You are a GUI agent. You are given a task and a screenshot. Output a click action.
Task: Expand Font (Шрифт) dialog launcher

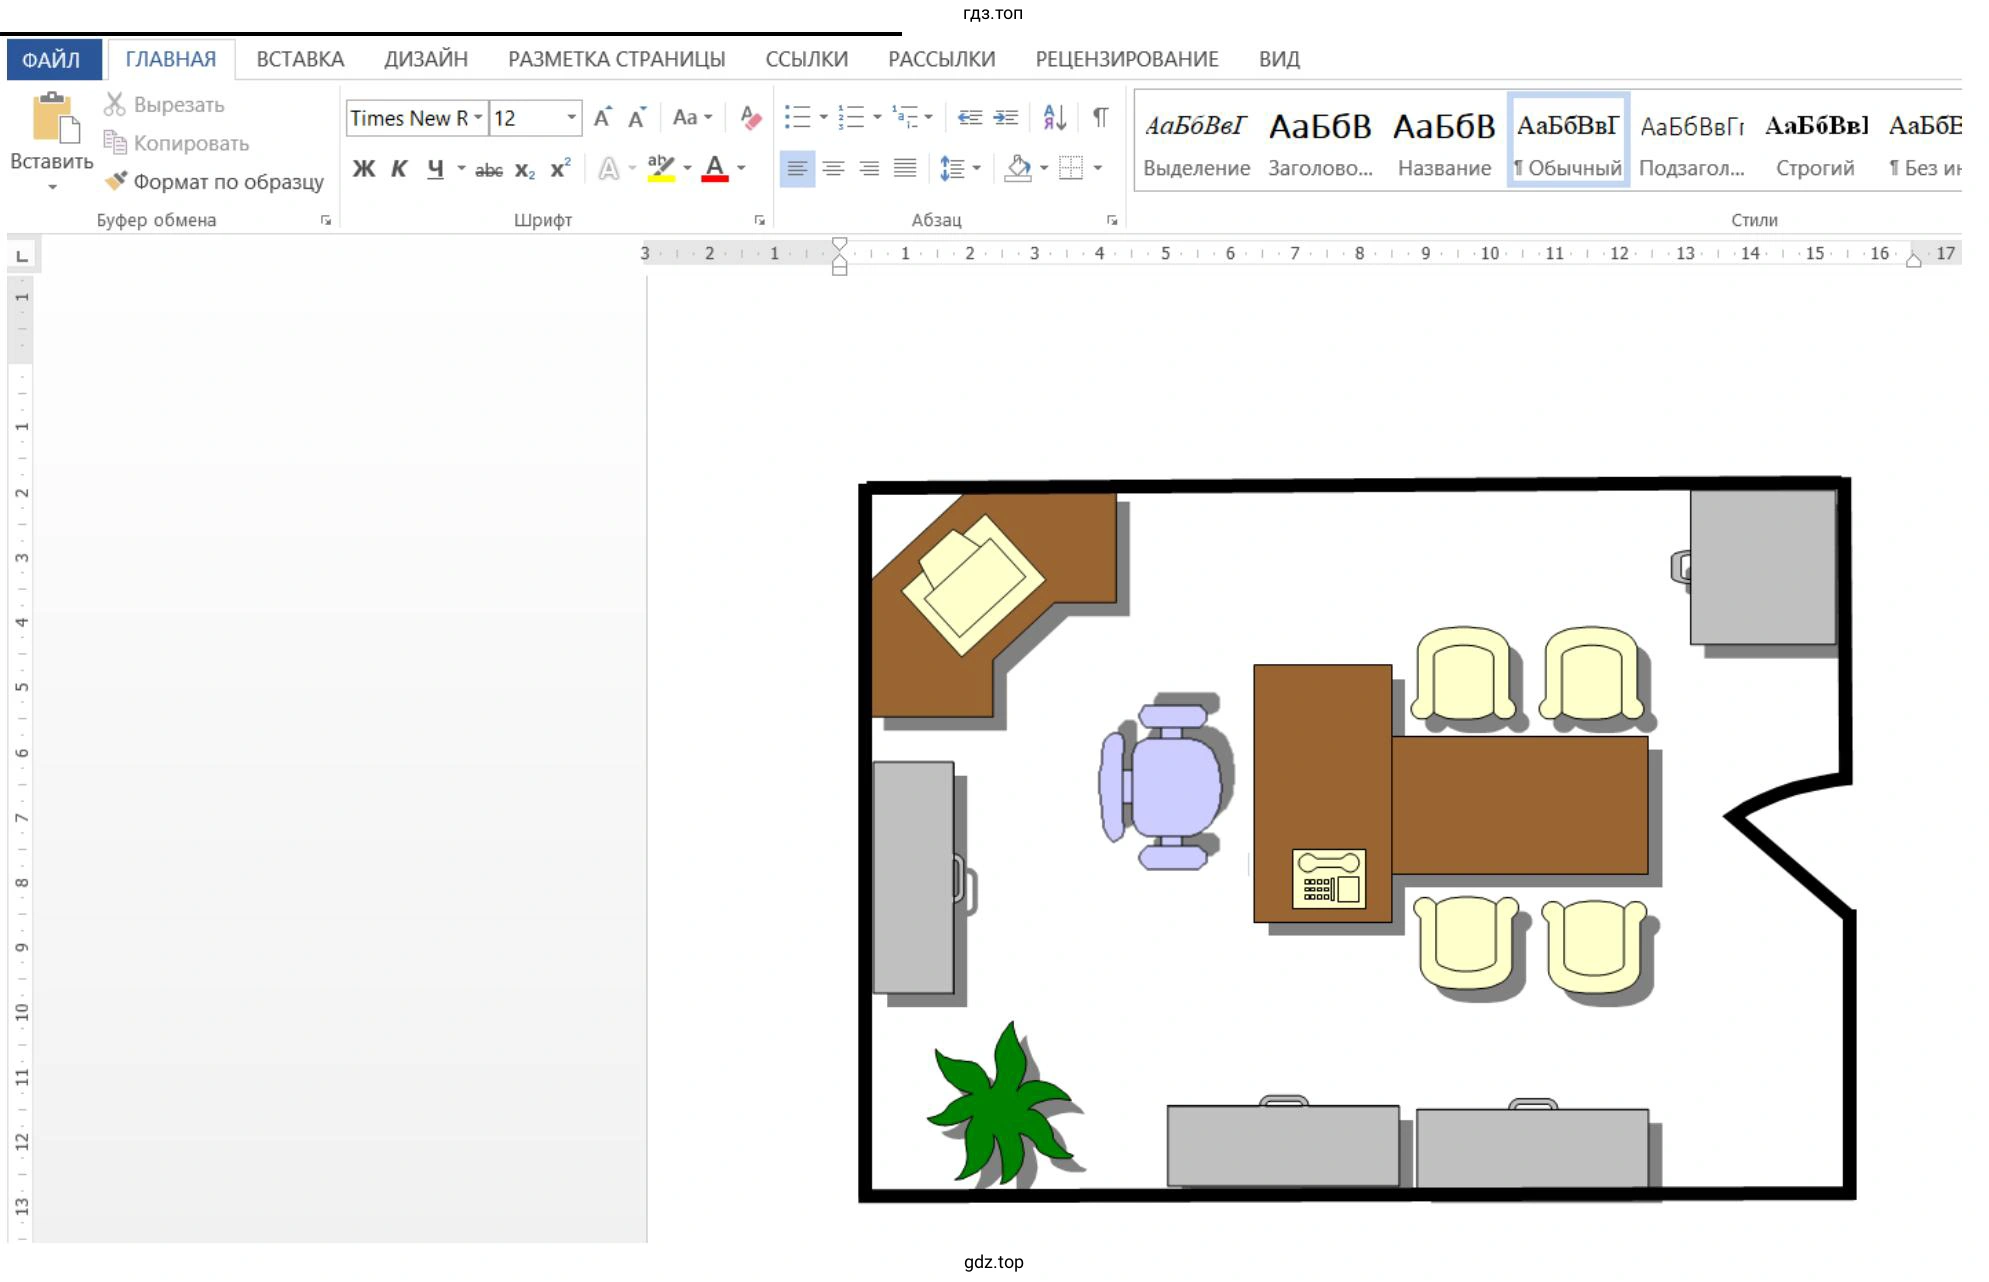pos(759,220)
